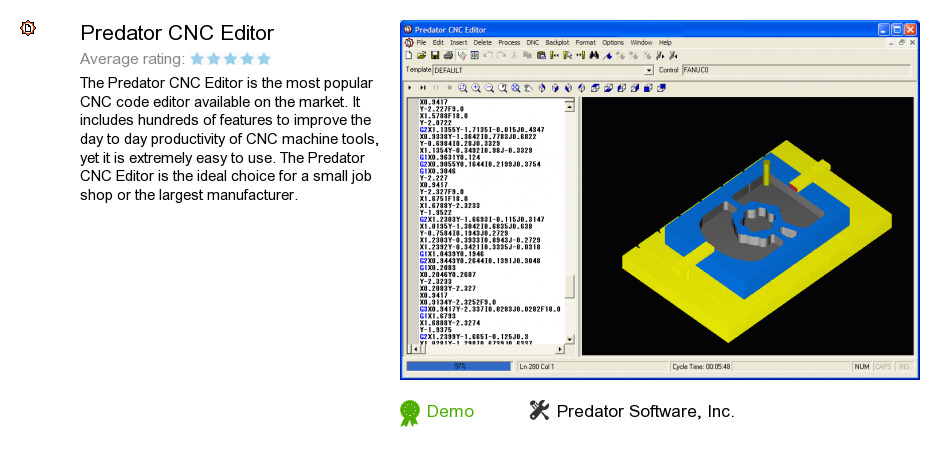This screenshot has height=457, width=940.
Task: Click the NUM status indicator
Action: click(861, 366)
